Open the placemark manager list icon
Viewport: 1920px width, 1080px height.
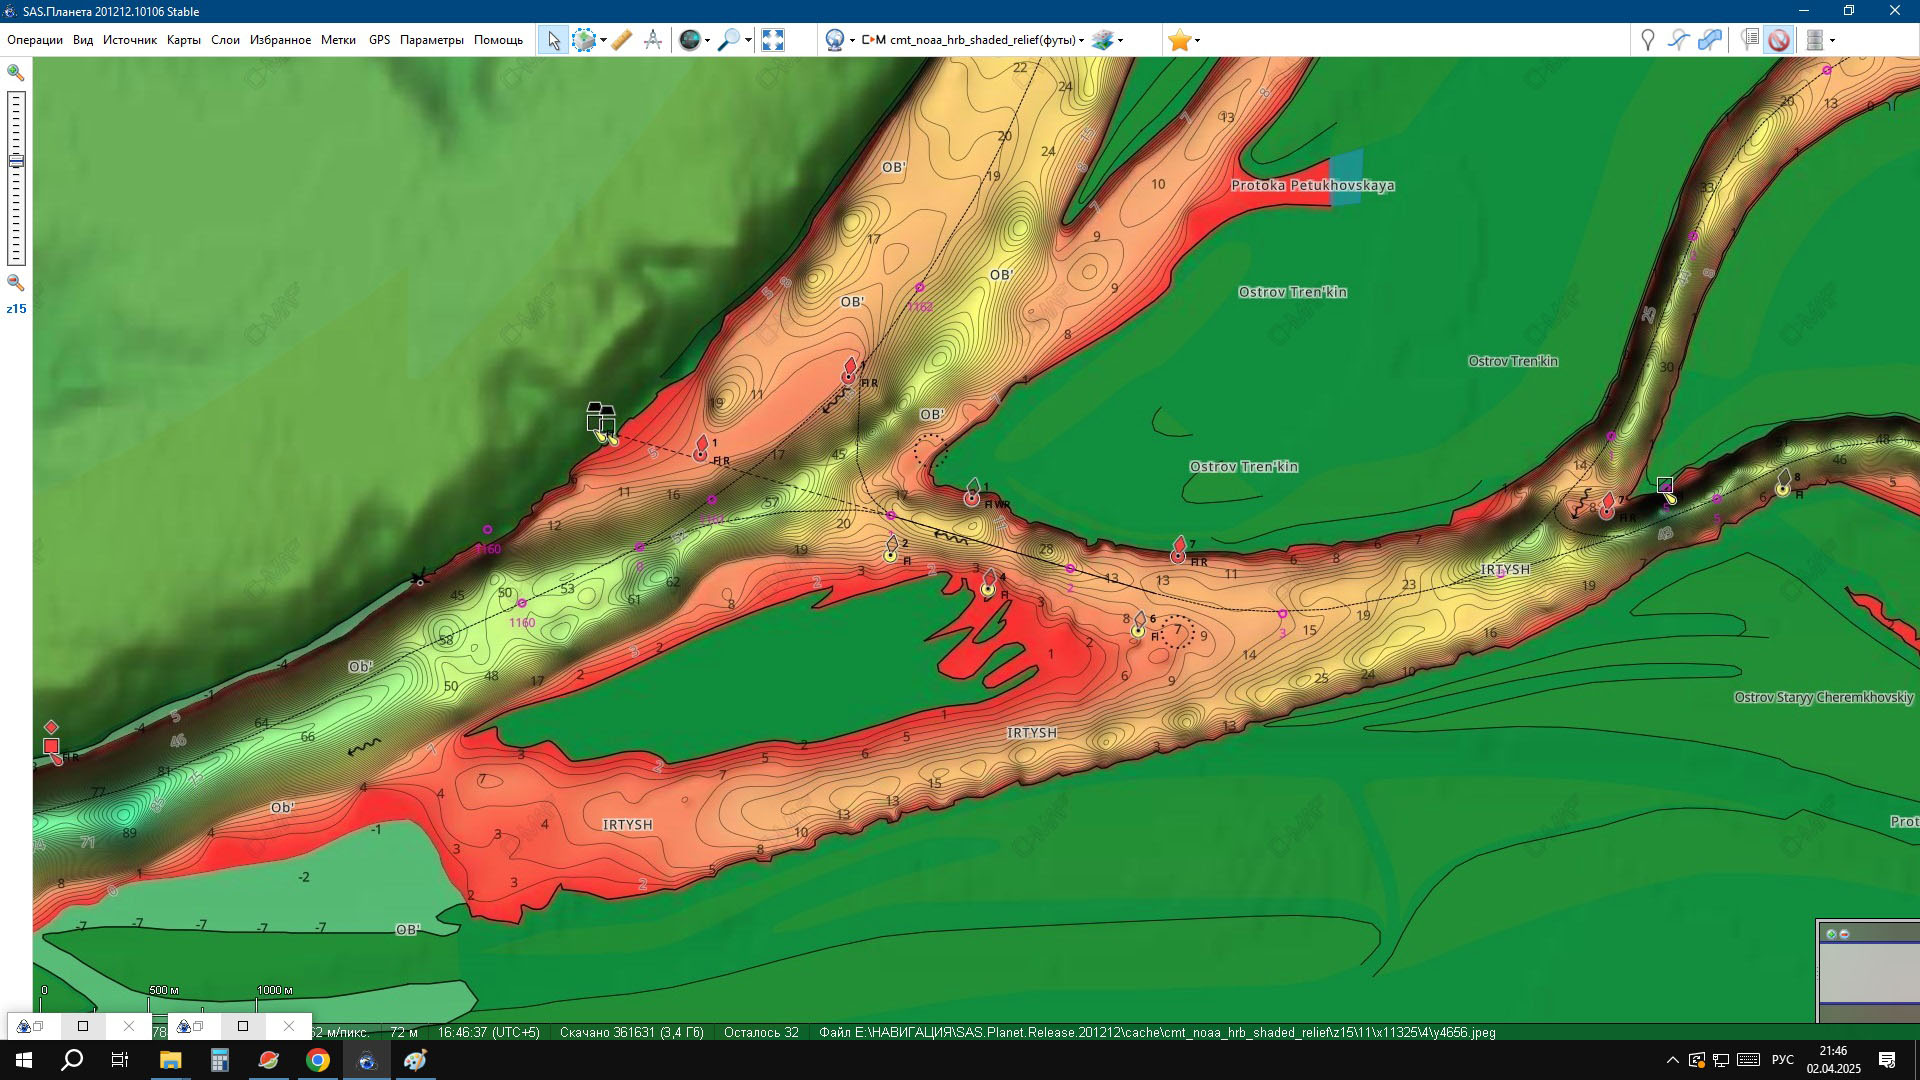click(1749, 40)
